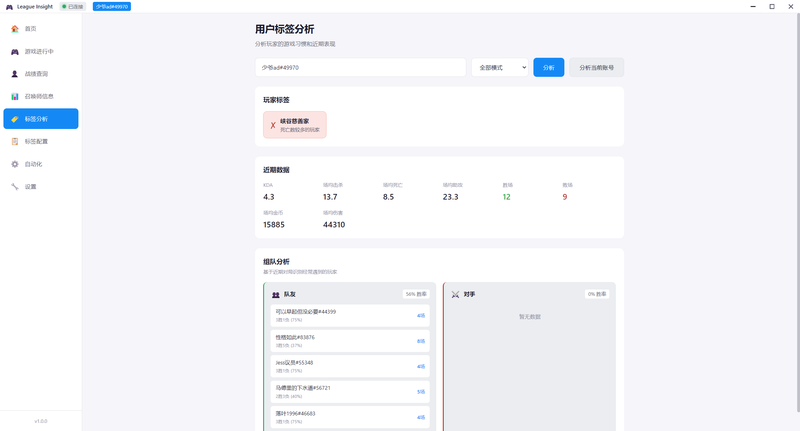Click the wrench icon for 设置
Image resolution: width=800 pixels, height=431 pixels.
click(x=15, y=187)
